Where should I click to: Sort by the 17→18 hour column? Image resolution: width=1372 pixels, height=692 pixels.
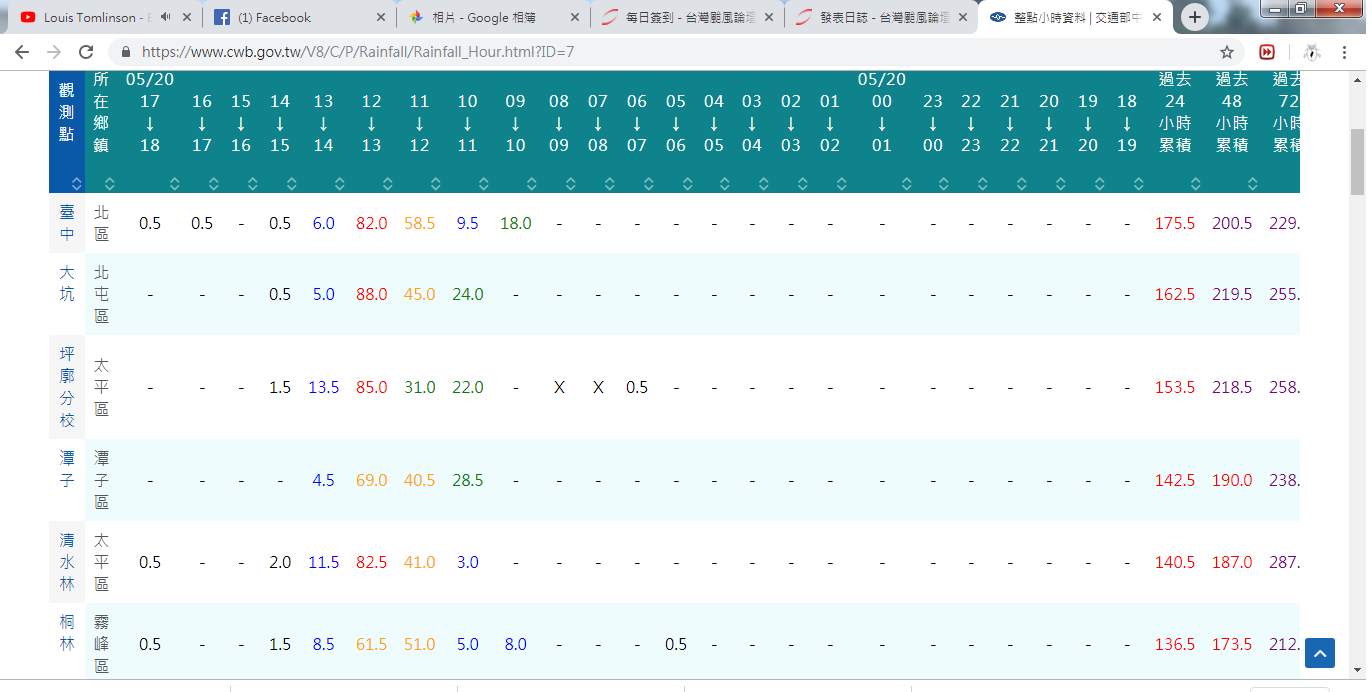click(x=174, y=184)
